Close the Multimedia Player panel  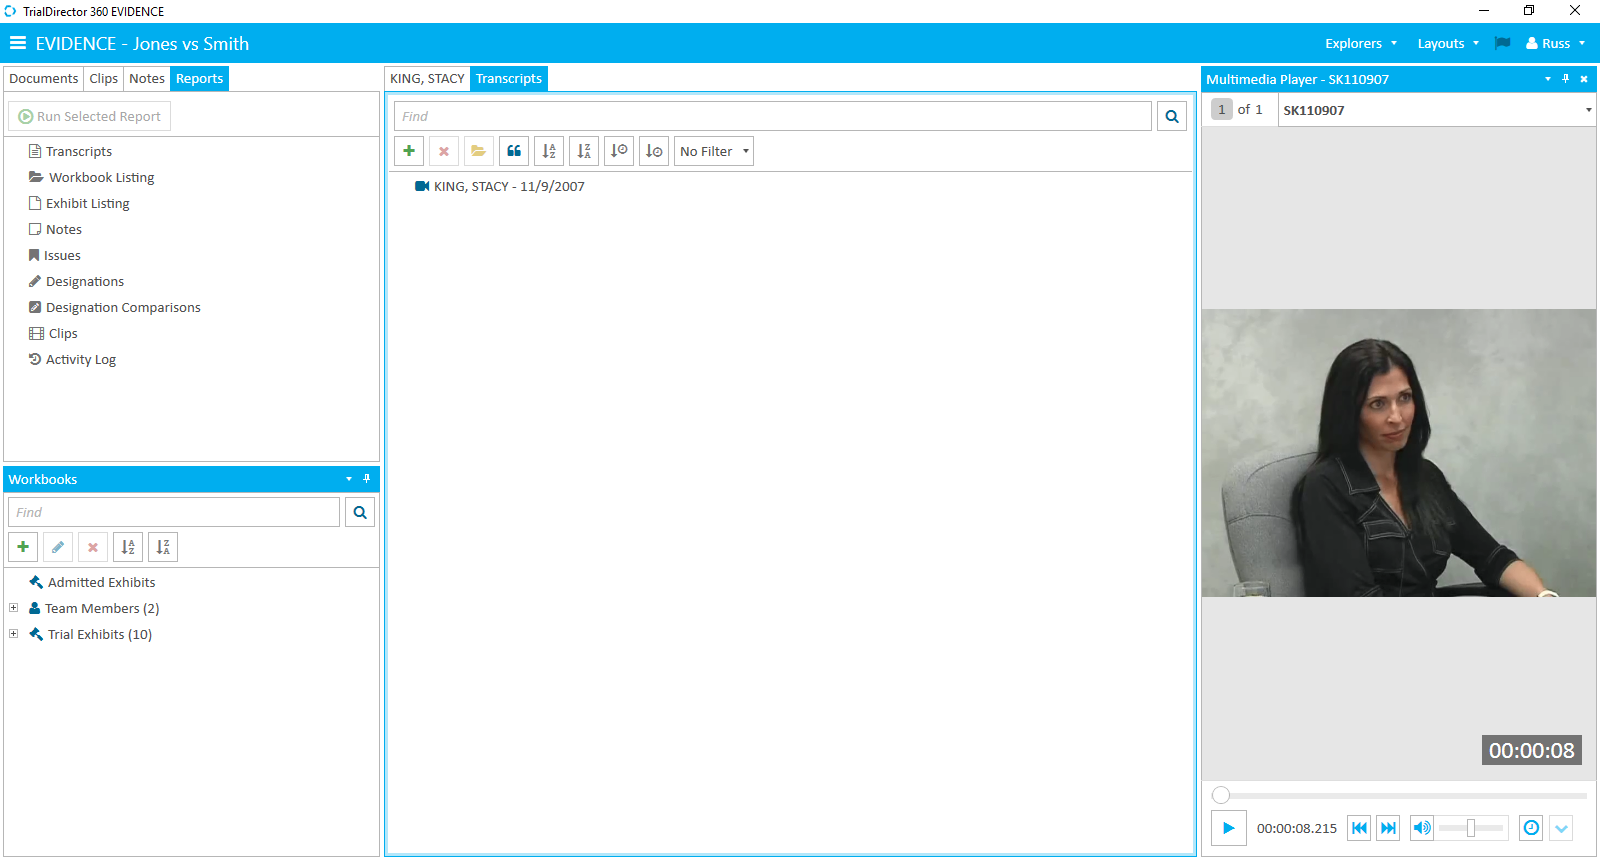(x=1584, y=79)
